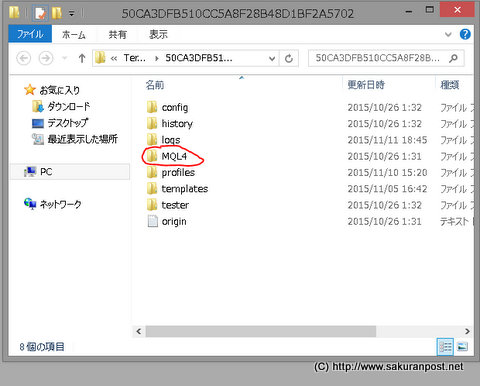480x386 pixels.
Task: Go forward with the forward arrow
Action: (x=46, y=58)
